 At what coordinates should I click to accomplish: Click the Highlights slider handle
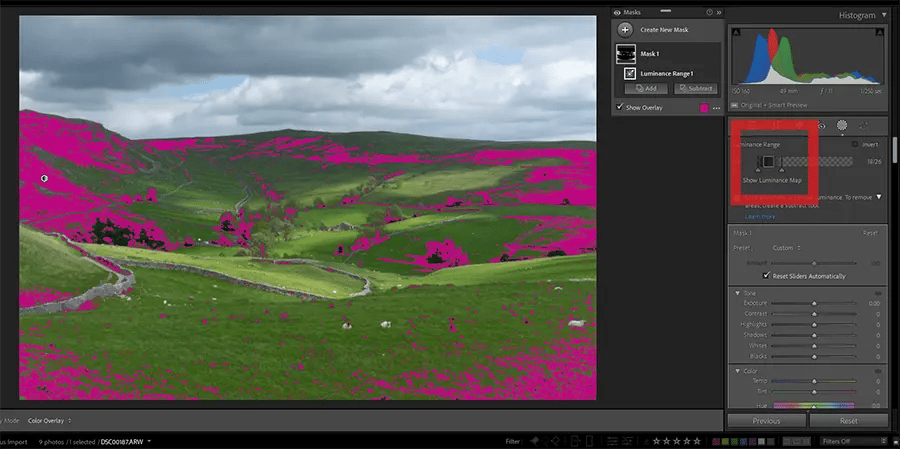pos(814,325)
